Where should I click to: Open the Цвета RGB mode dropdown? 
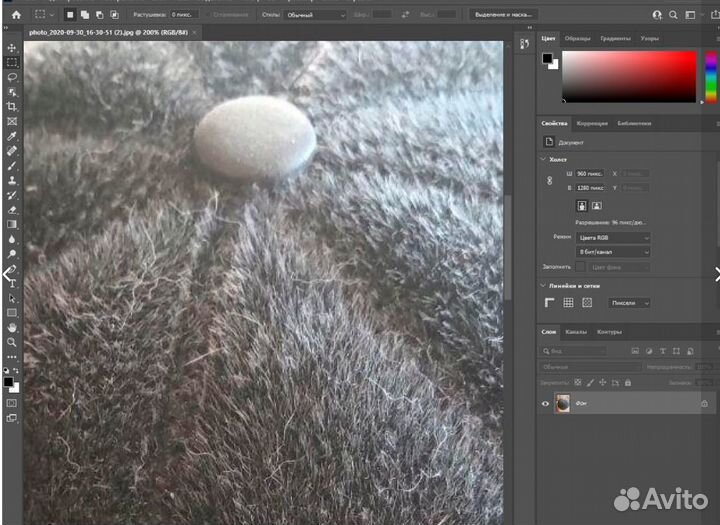pos(613,237)
